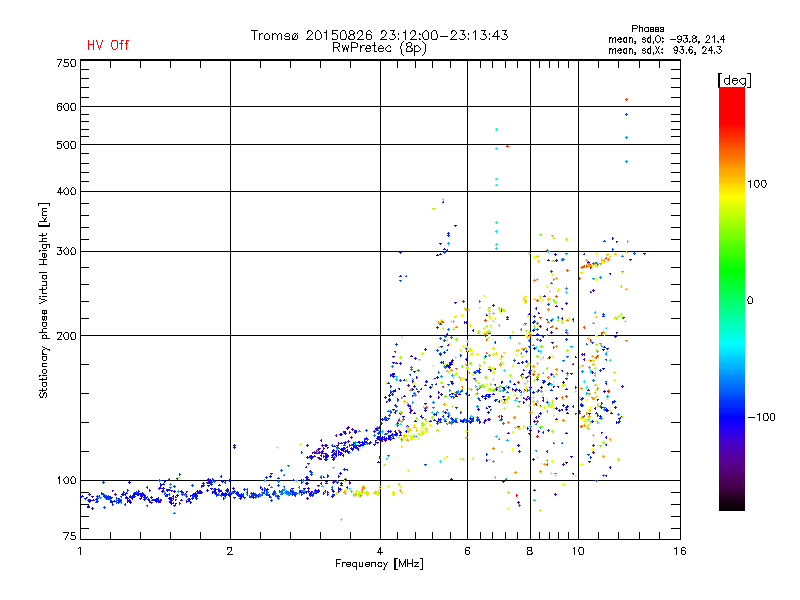Pick the black bottom of the colorbar
The height and width of the screenshot is (600, 800).
[732, 503]
